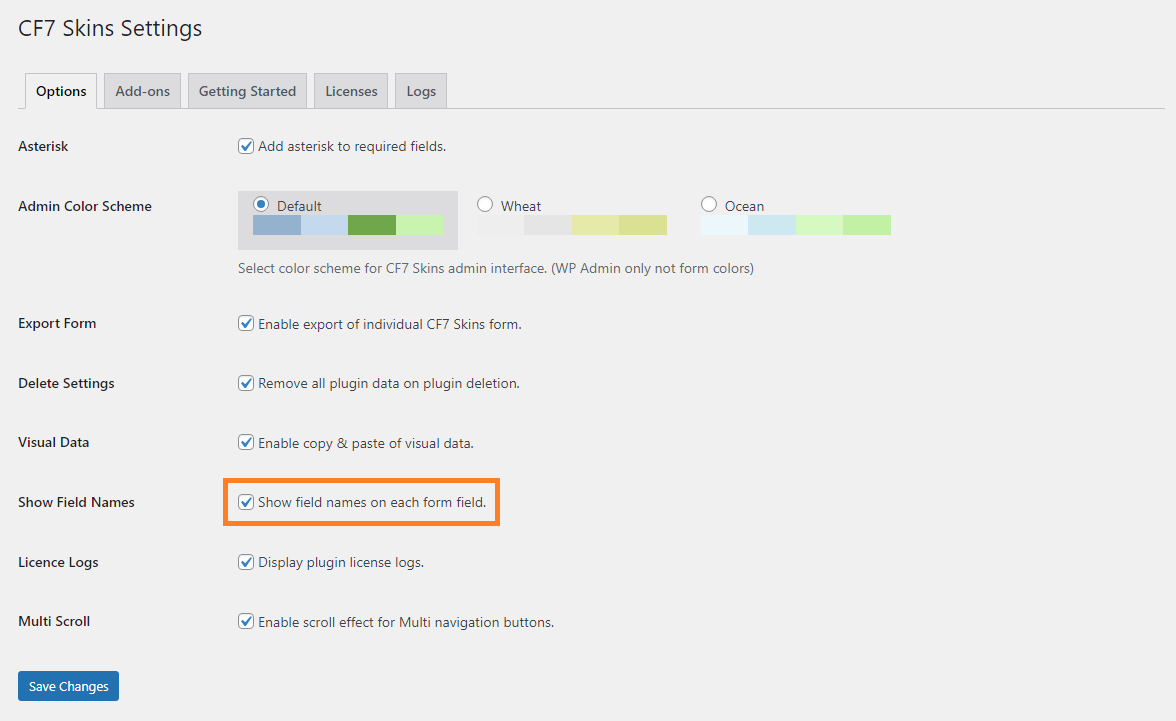Select the Options tab

click(61, 91)
